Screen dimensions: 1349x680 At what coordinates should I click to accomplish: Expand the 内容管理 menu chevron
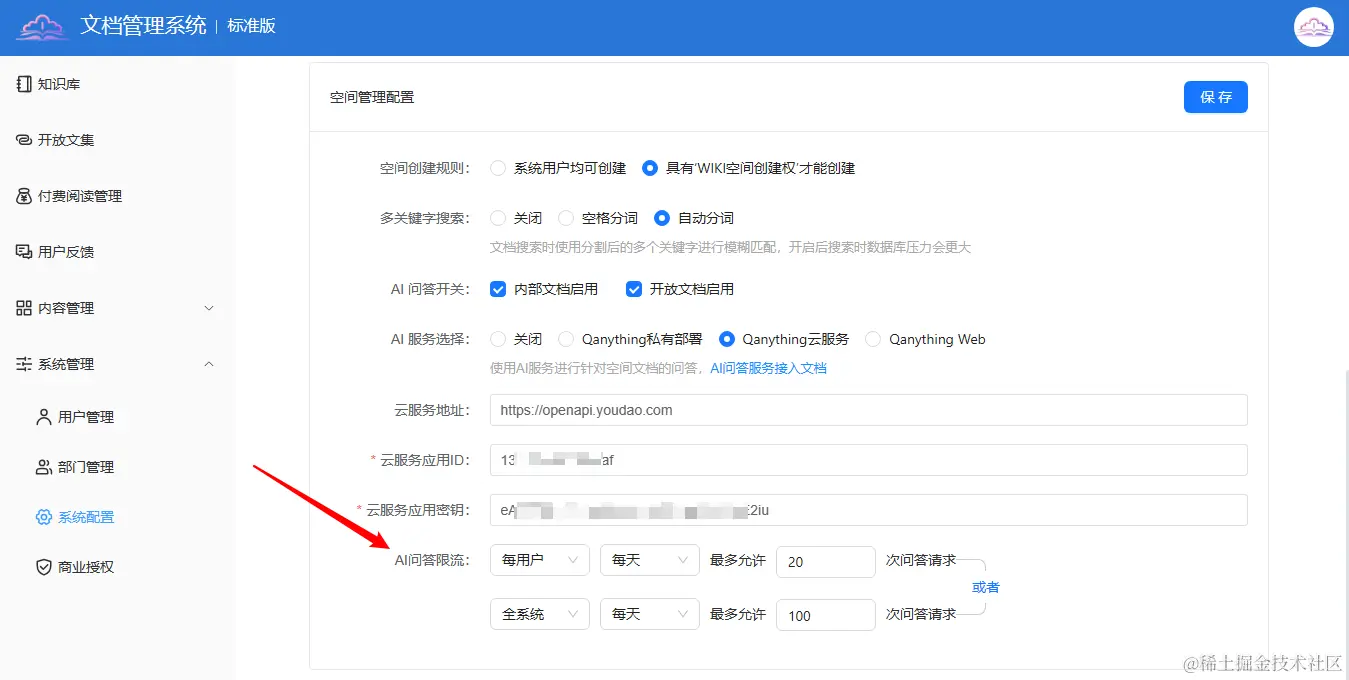pos(209,308)
